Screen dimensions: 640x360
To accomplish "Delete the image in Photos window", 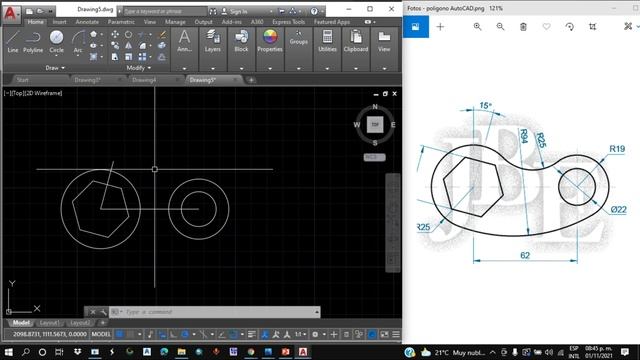I will coord(523,27).
